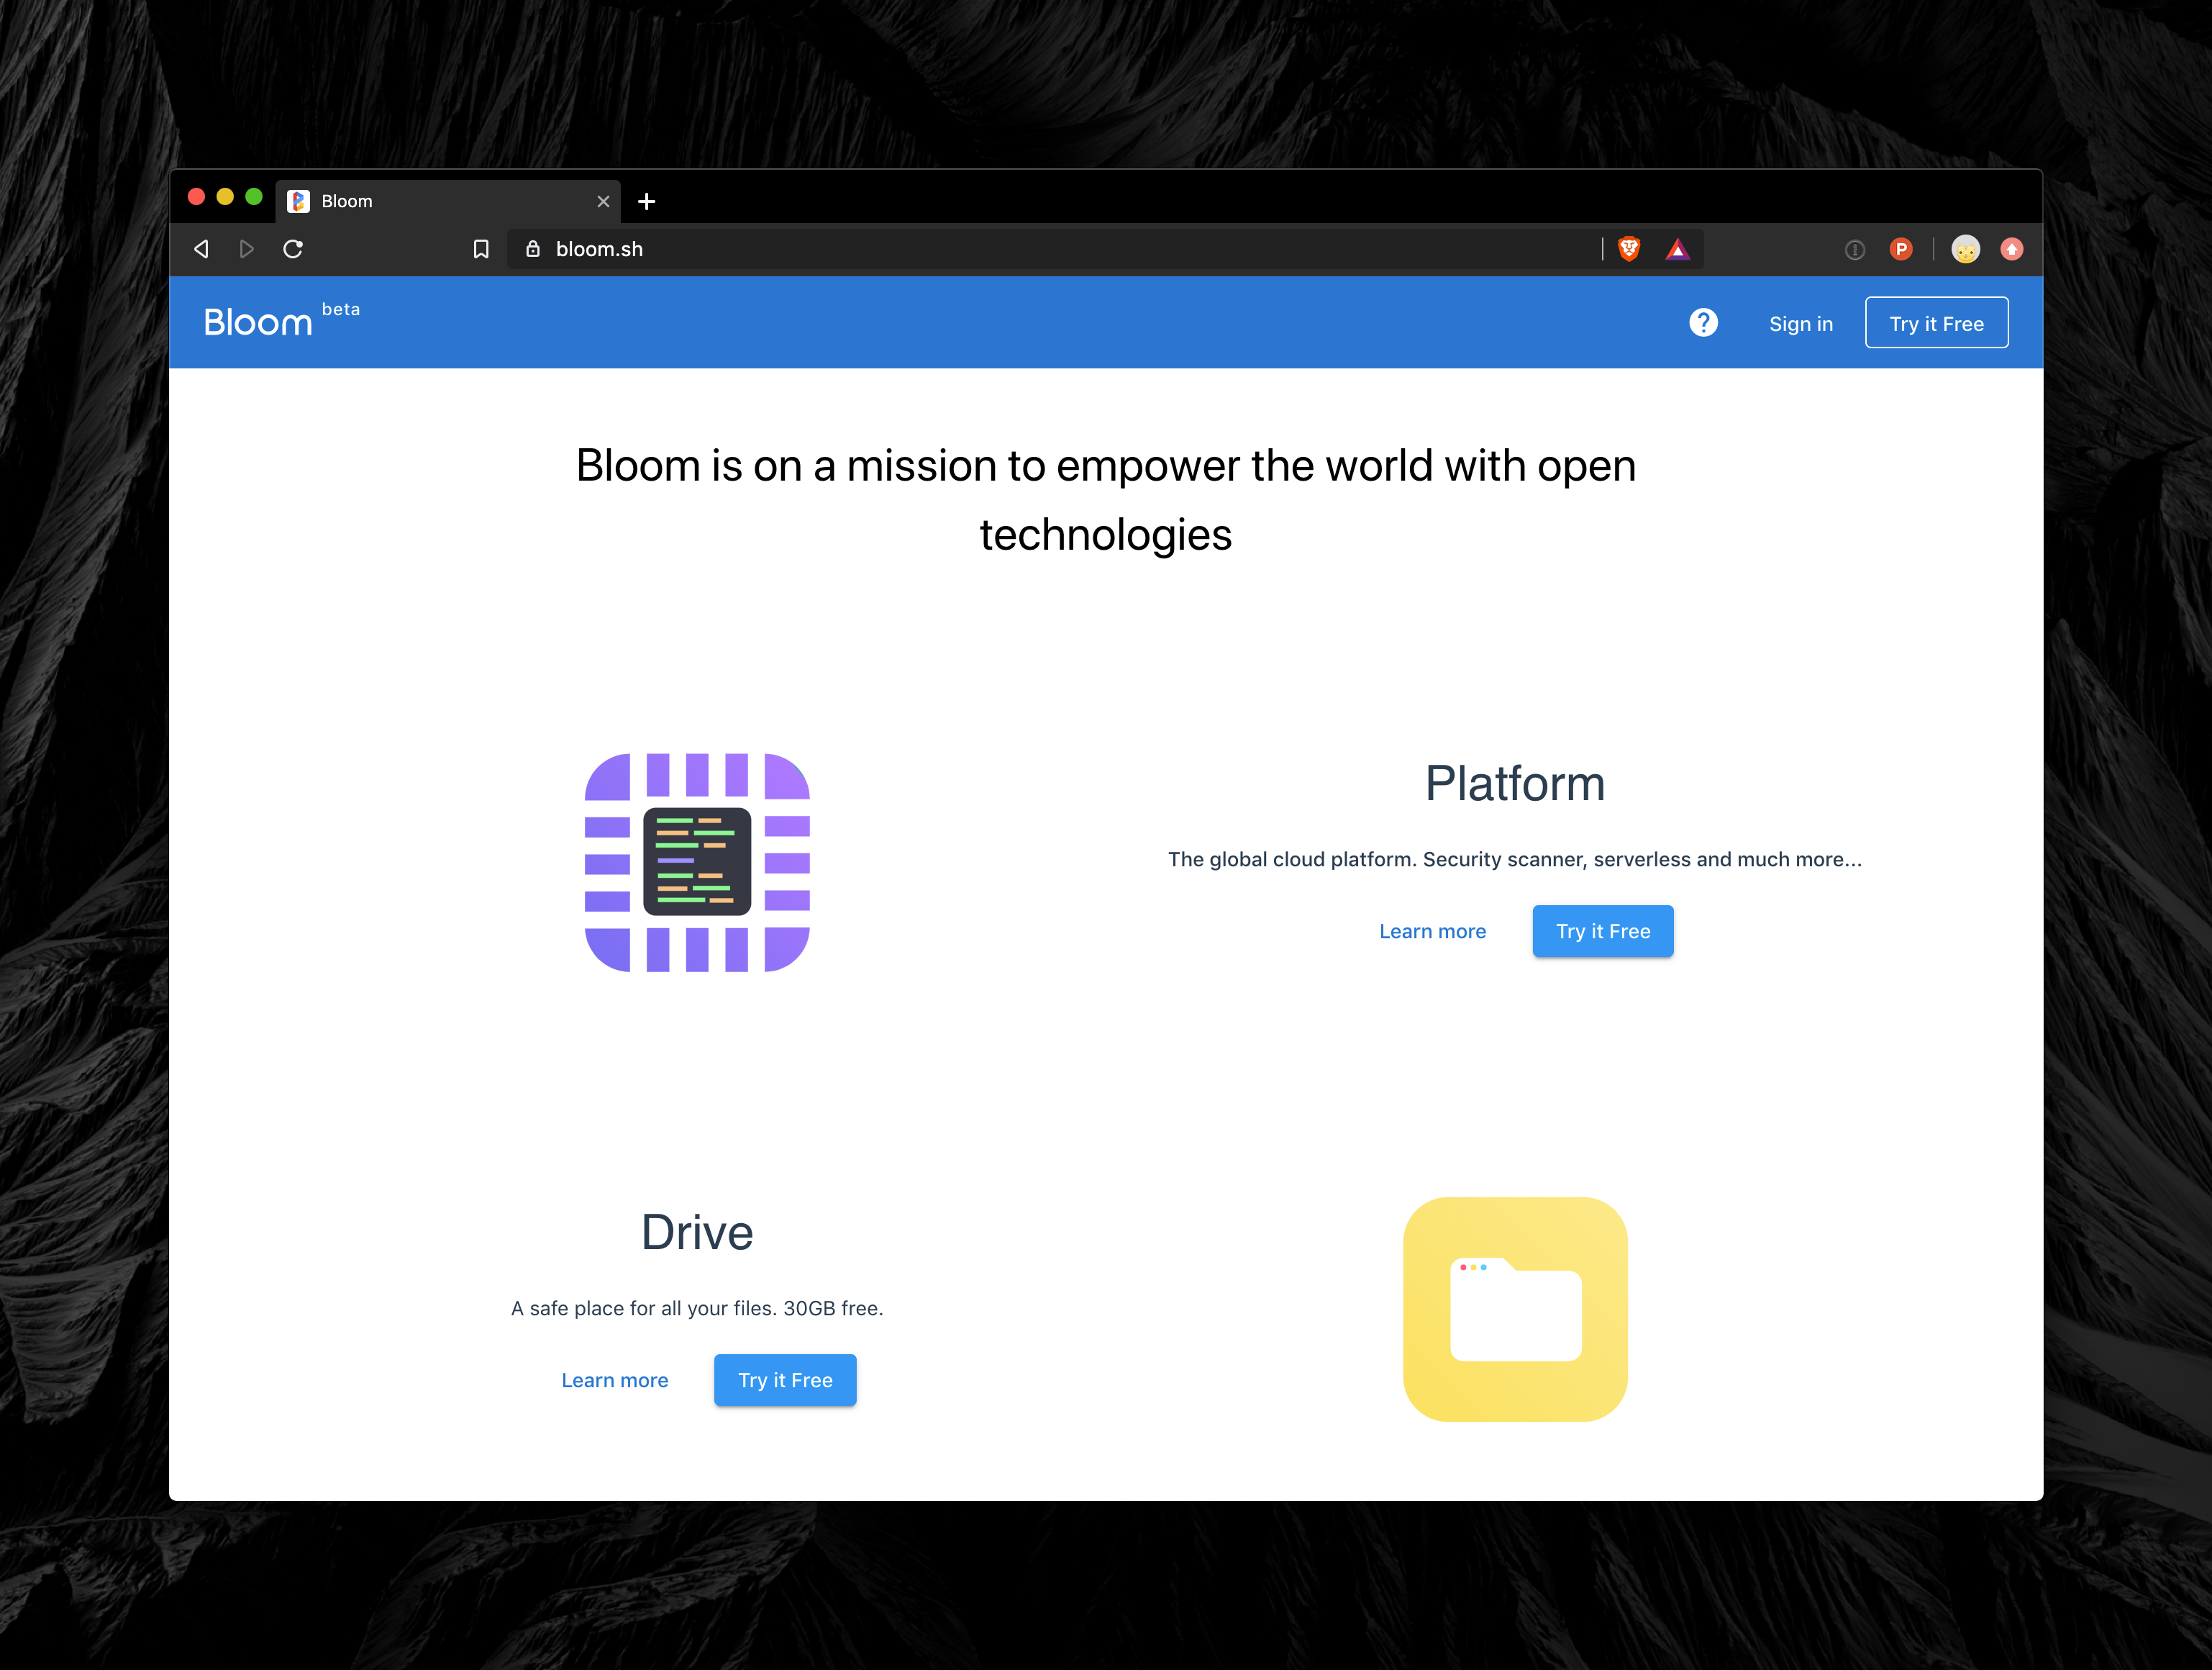
Task: Click the padlock site security icon
Action: (x=533, y=249)
